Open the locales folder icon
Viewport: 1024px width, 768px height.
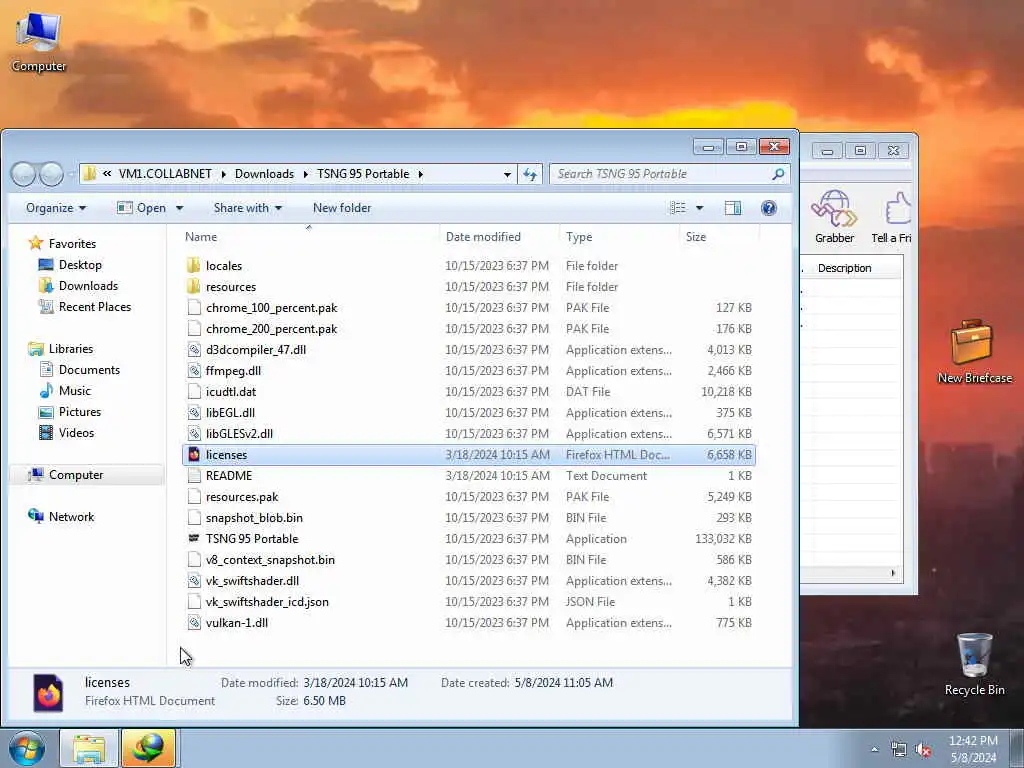[x=193, y=266]
